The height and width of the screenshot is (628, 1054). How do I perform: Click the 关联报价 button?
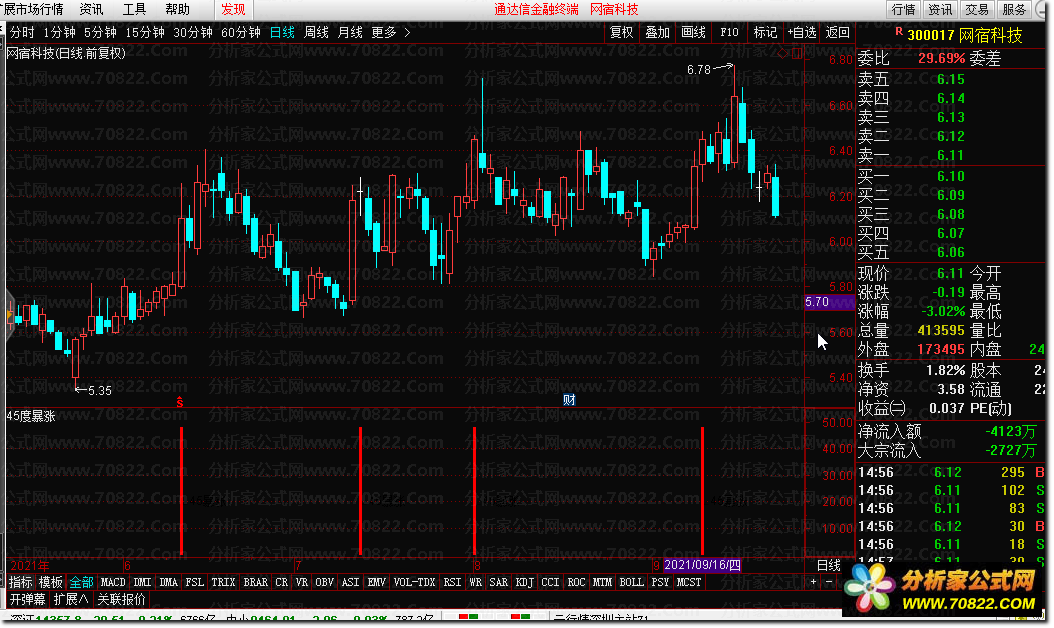[122, 599]
